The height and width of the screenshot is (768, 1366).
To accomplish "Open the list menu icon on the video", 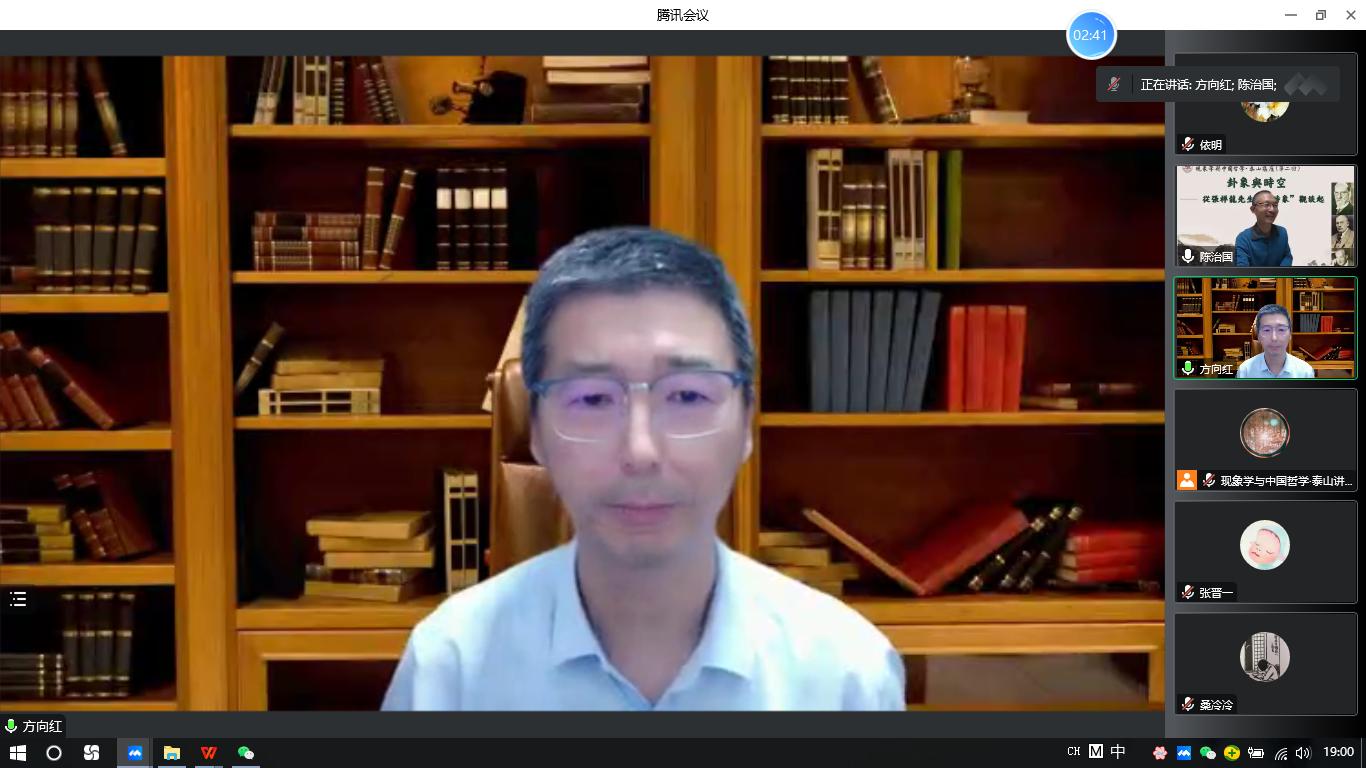I will pyautogui.click(x=18, y=599).
